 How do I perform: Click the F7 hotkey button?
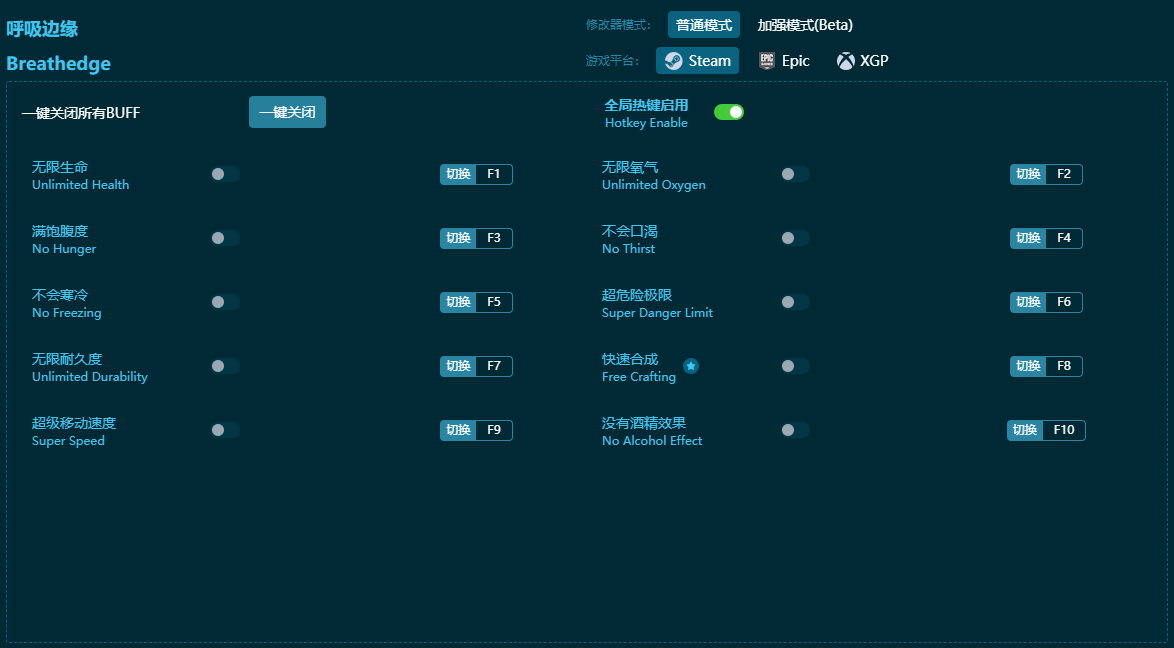pyautogui.click(x=476, y=366)
